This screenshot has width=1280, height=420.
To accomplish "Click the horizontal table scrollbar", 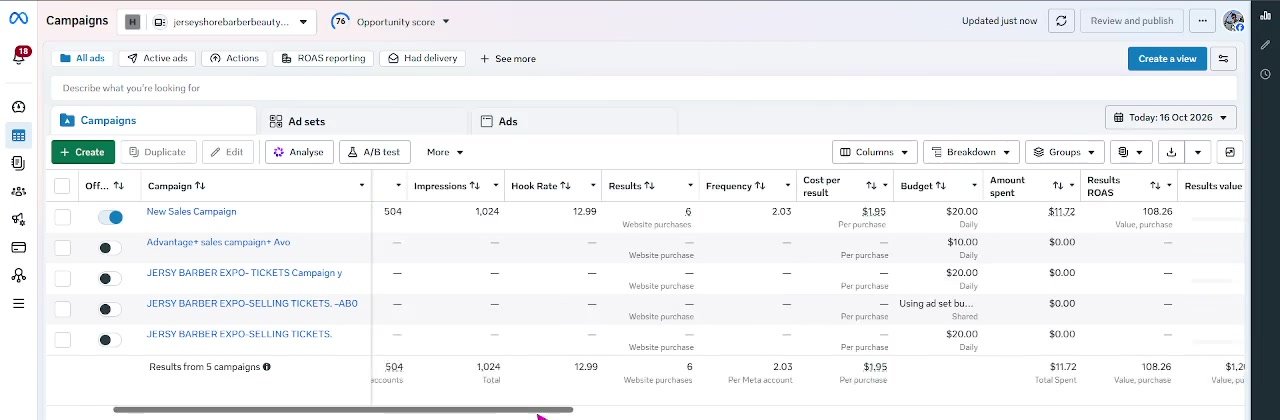I will [343, 409].
